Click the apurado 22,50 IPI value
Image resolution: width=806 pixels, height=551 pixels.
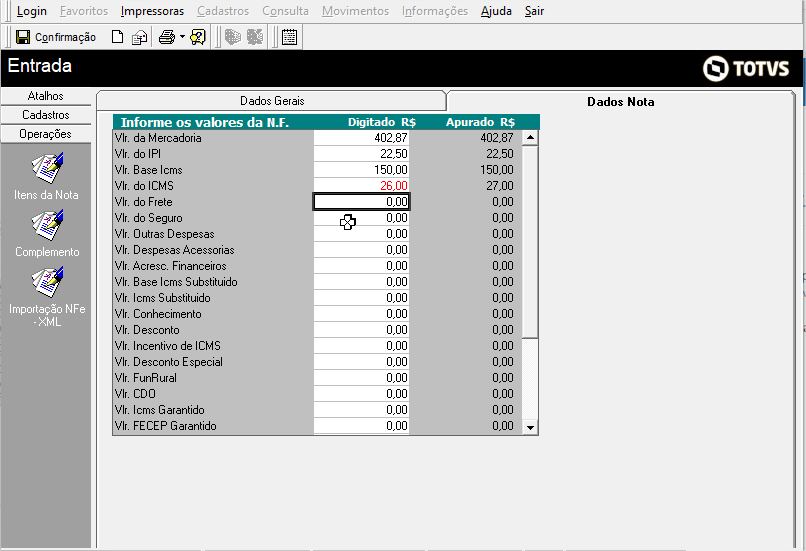tap(500, 154)
